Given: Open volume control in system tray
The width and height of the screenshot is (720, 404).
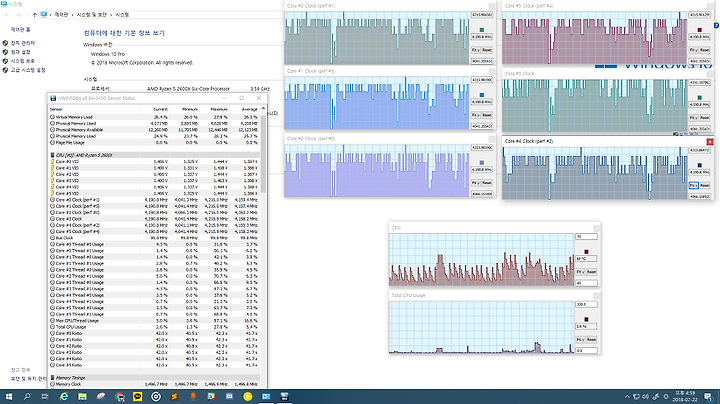Looking at the screenshot, I should pos(646,397).
